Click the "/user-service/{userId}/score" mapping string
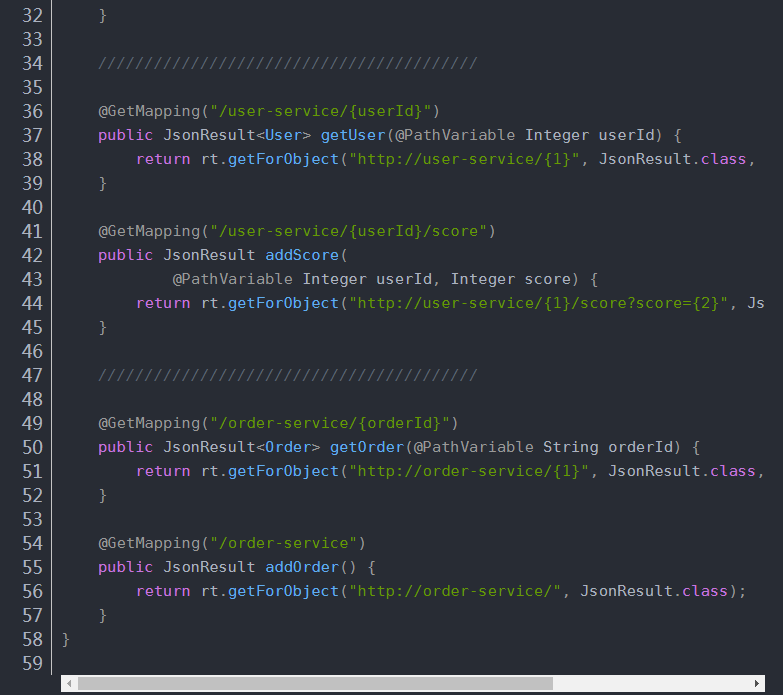The width and height of the screenshot is (783, 695). pyautogui.click(x=348, y=231)
